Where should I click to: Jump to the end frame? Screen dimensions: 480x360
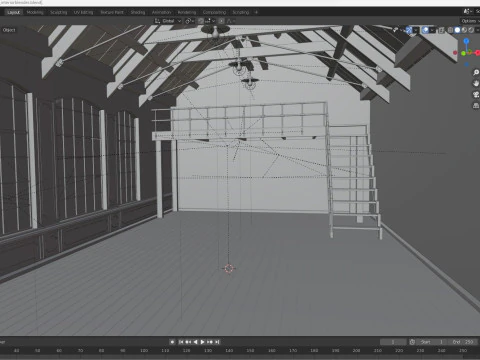pos(217,342)
